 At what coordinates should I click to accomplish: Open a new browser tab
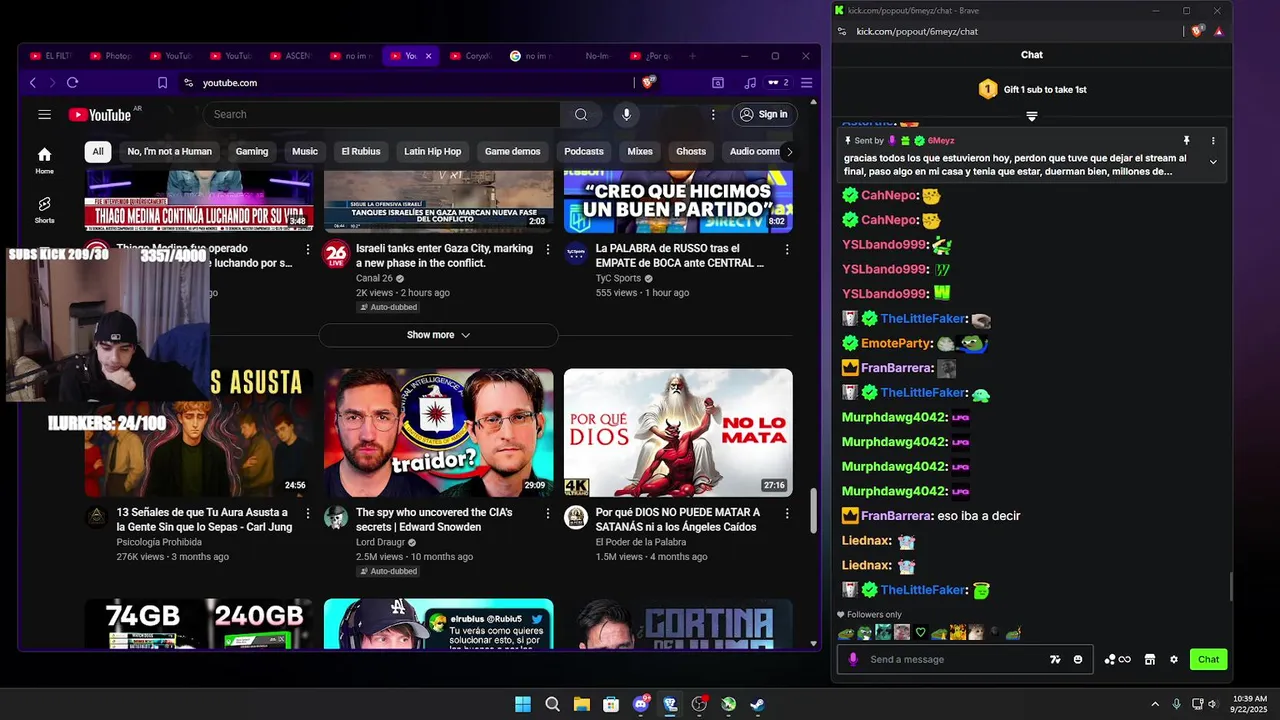693,56
